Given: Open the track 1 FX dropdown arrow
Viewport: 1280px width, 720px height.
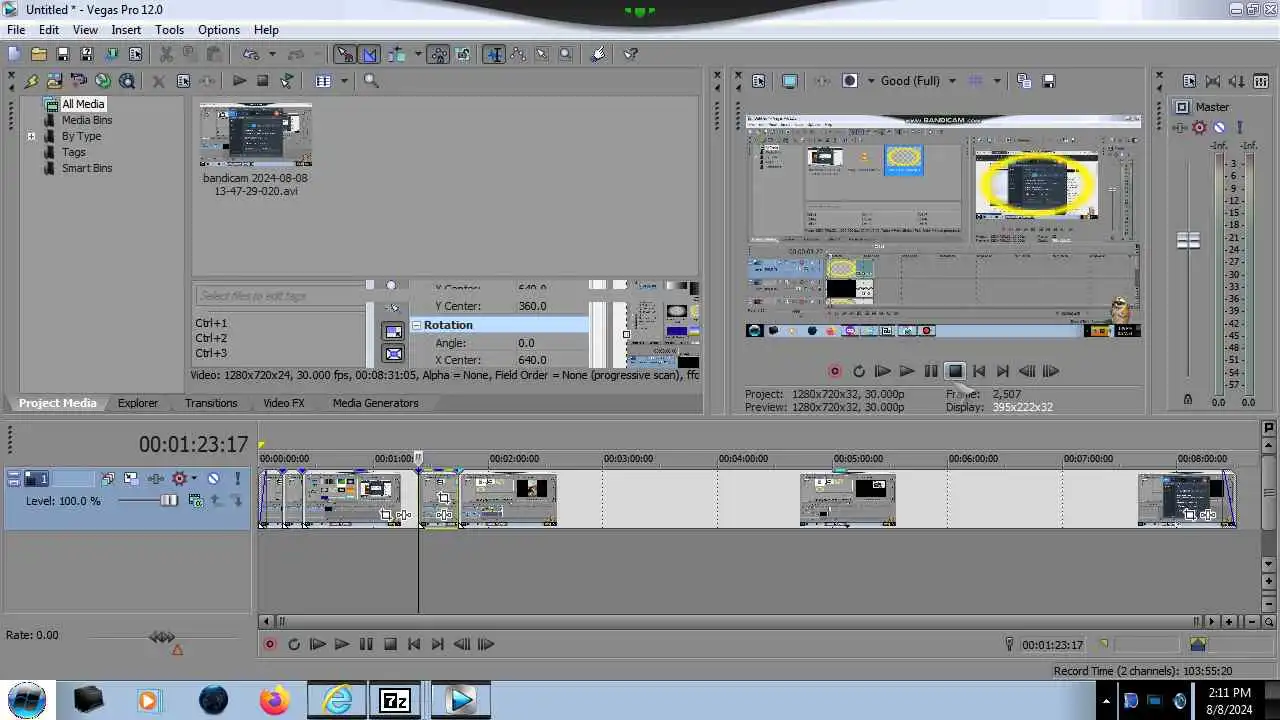Looking at the screenshot, I should (x=194, y=478).
